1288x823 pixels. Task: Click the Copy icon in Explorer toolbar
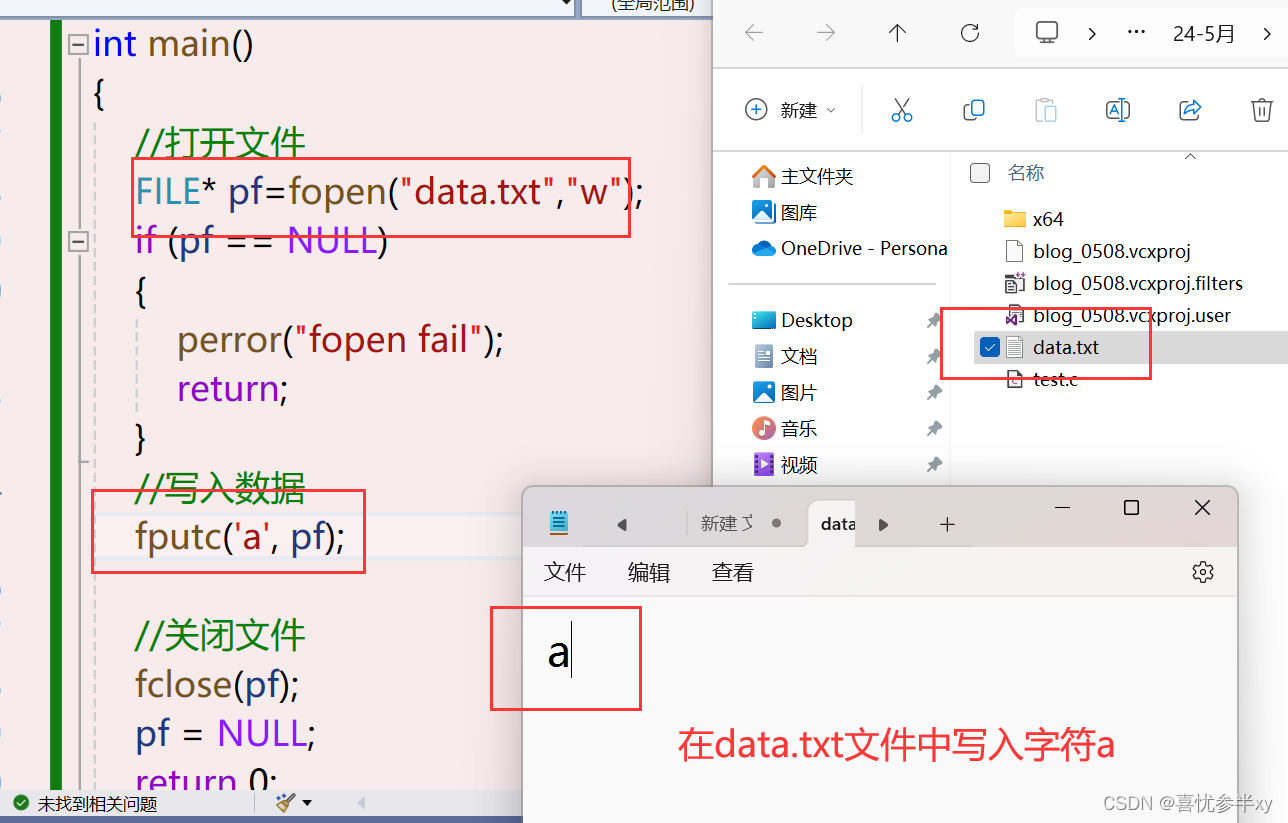click(973, 110)
